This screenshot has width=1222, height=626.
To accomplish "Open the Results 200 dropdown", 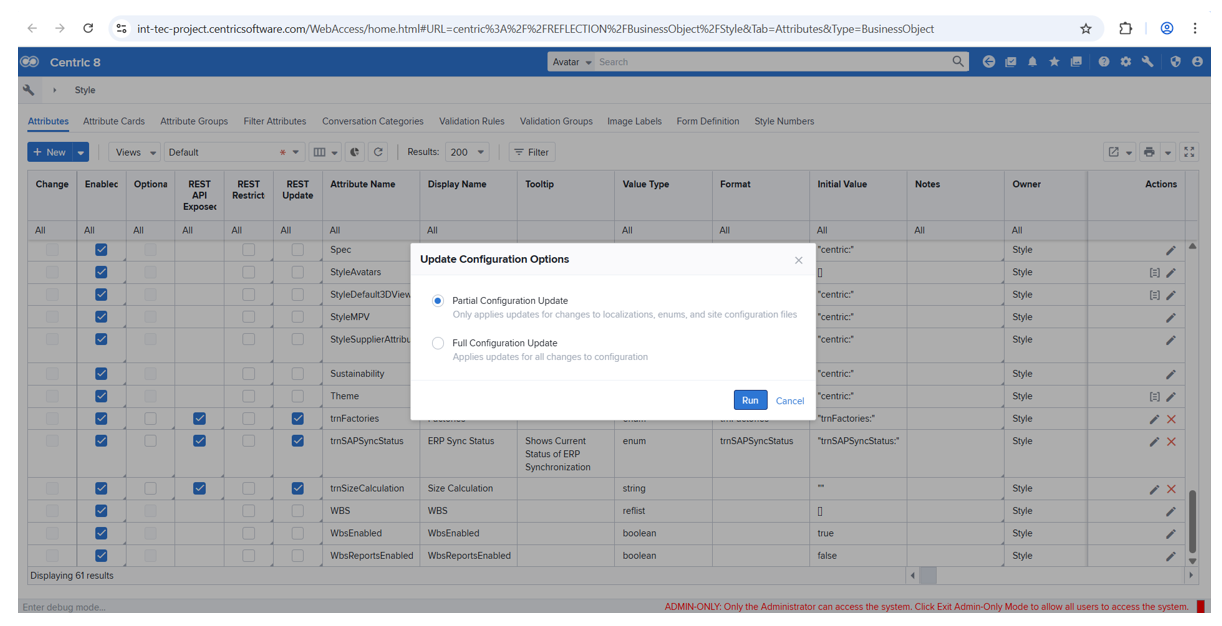I will click(x=467, y=152).
